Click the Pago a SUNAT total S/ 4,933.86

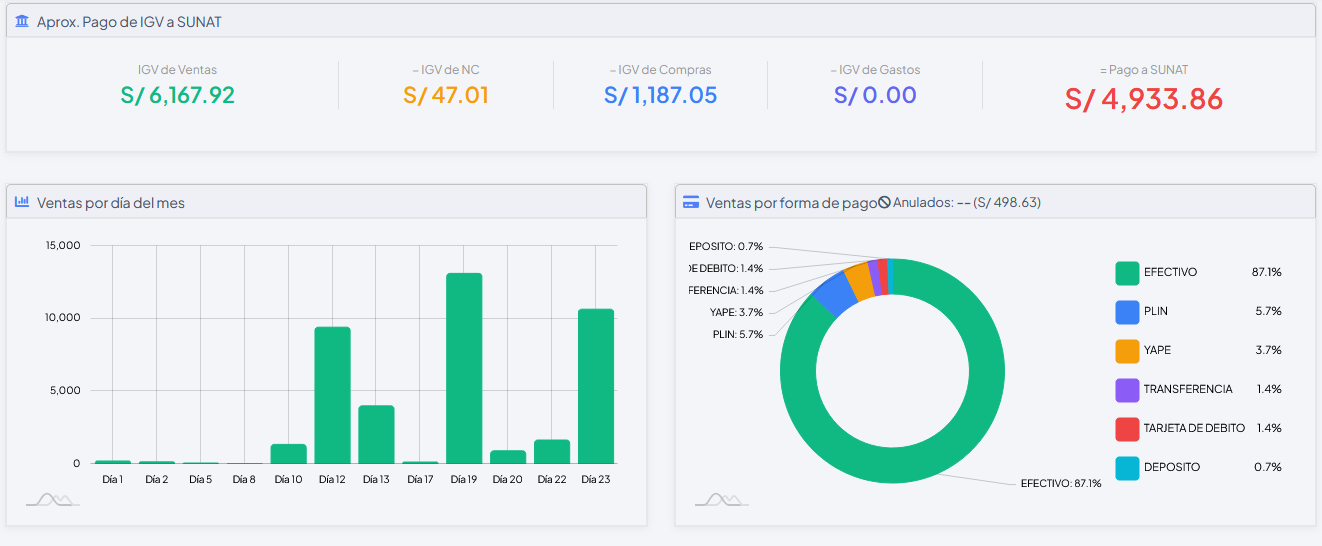pos(1144,99)
